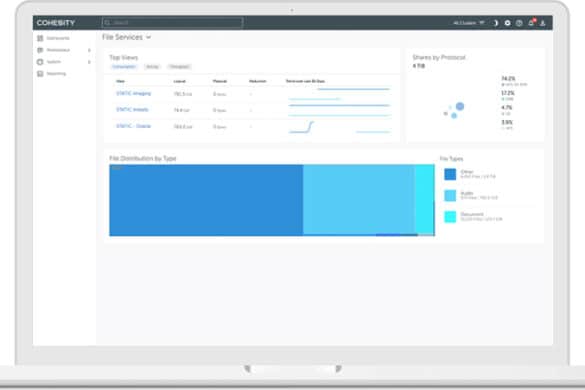Click the light blue Audio segment in chart
The height and width of the screenshot is (390, 585).
click(x=359, y=200)
